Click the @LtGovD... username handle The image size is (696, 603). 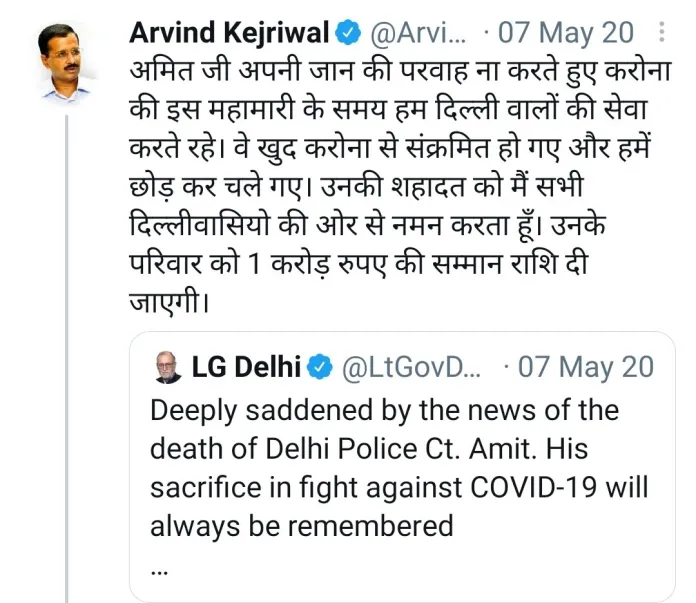412,368
